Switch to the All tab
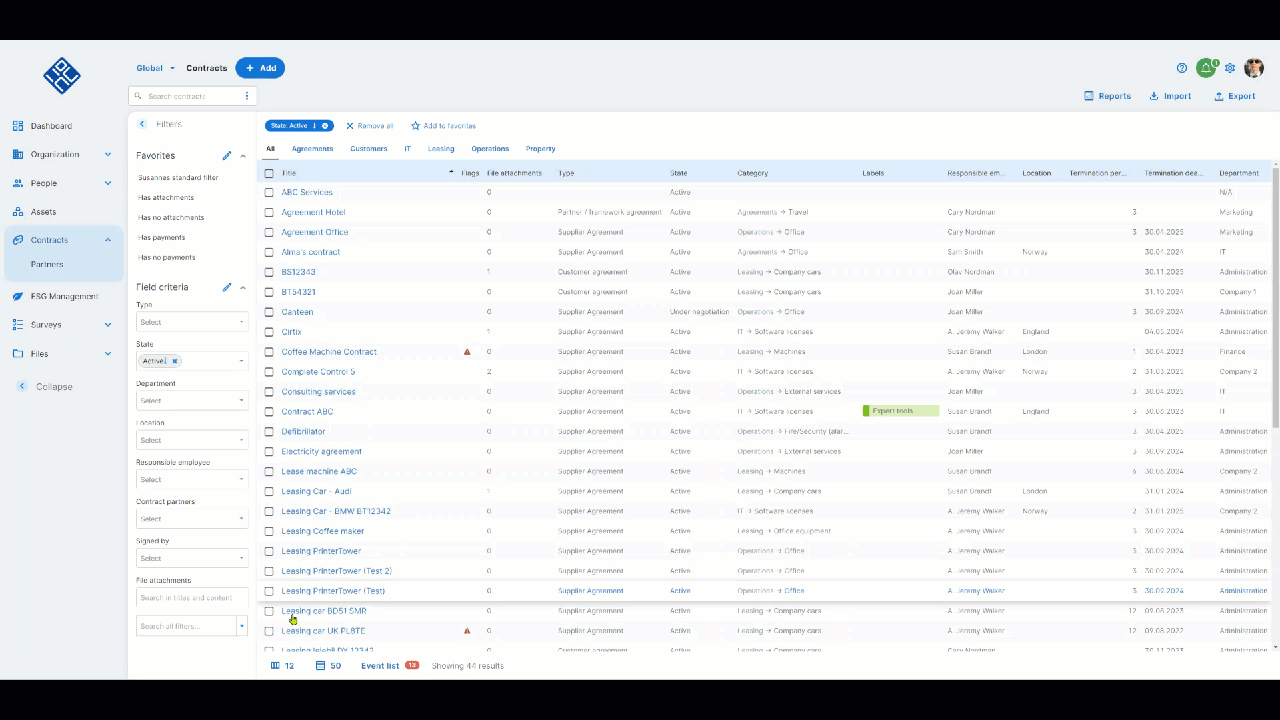 (270, 149)
